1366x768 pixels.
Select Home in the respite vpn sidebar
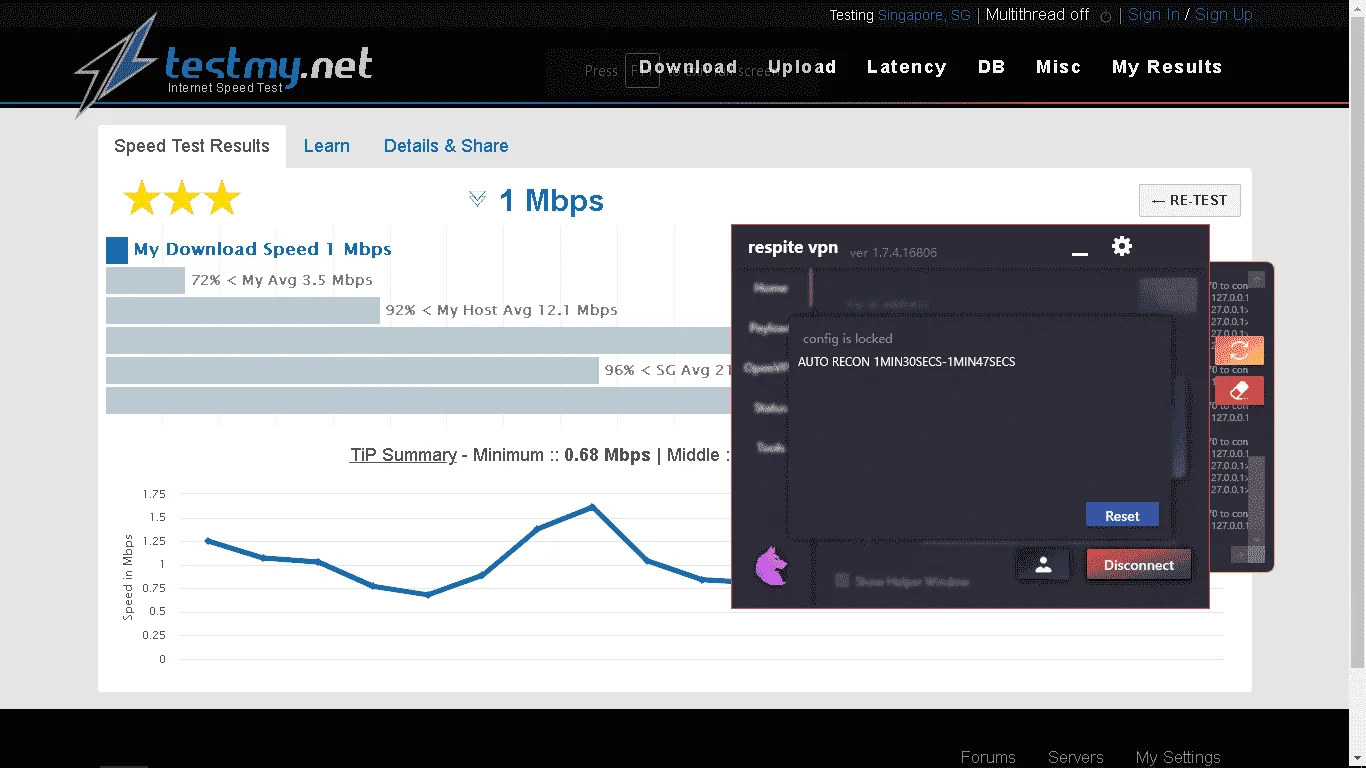771,288
